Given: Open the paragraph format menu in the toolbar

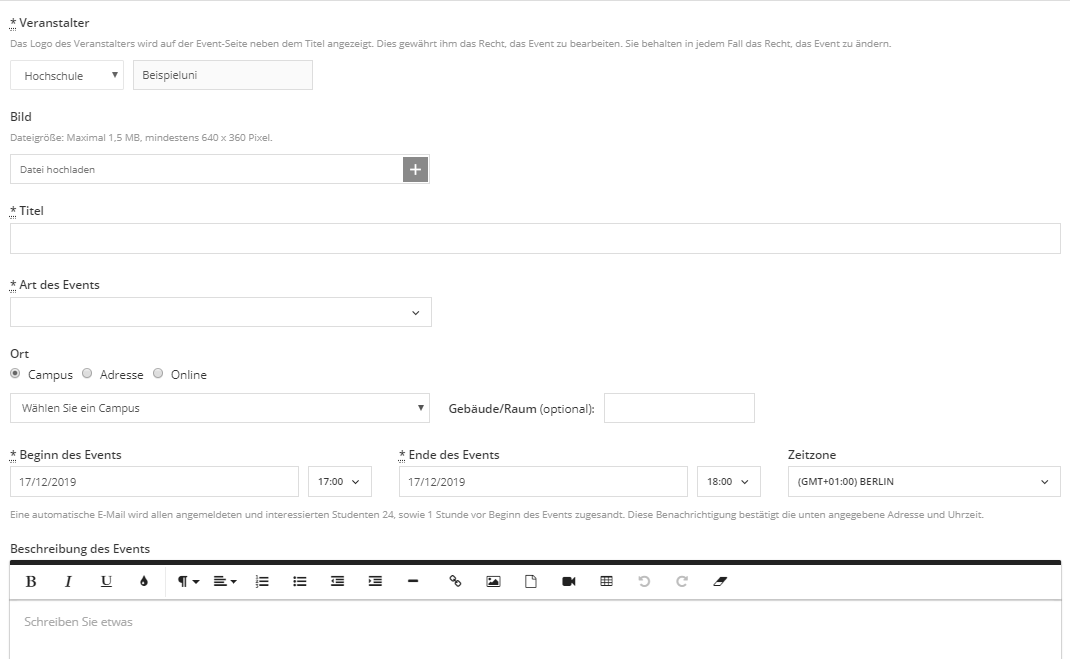Looking at the screenshot, I should (x=188, y=581).
